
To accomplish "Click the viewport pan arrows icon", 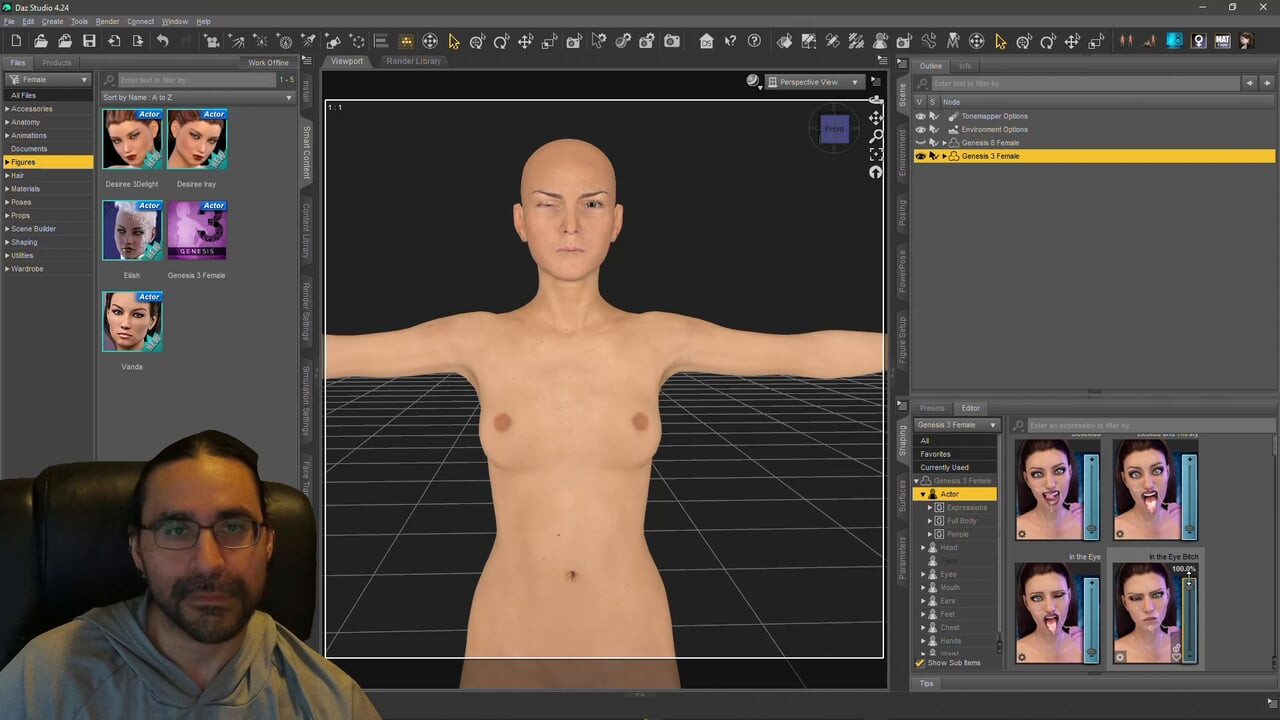I will pos(876,118).
